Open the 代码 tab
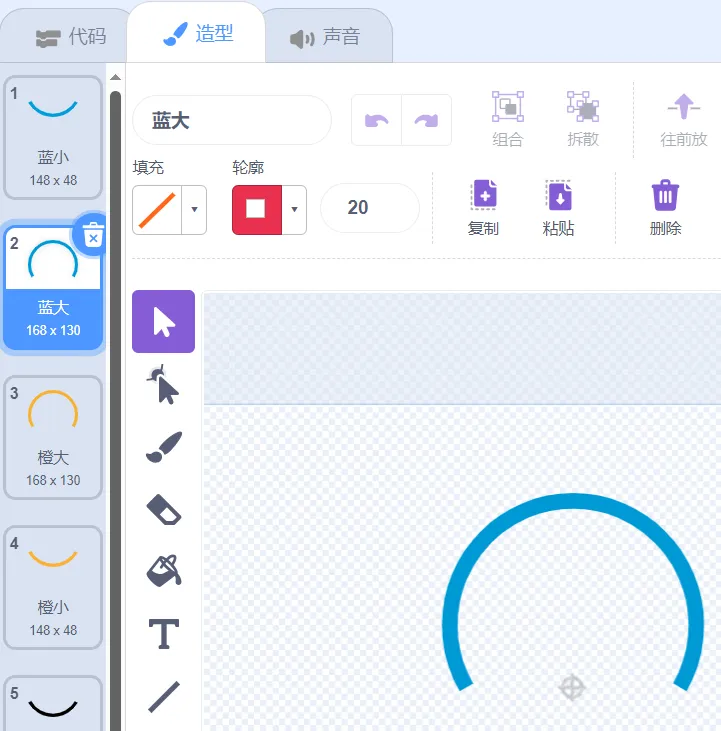The image size is (721, 731). (71, 36)
